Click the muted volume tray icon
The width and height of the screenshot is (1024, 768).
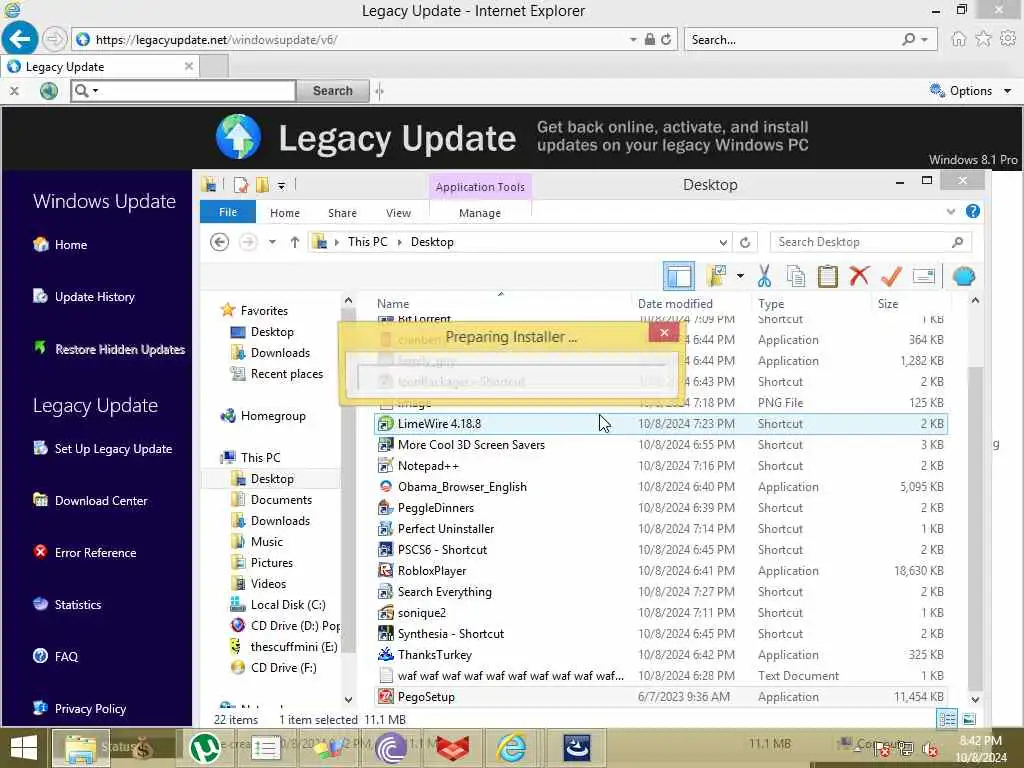930,749
